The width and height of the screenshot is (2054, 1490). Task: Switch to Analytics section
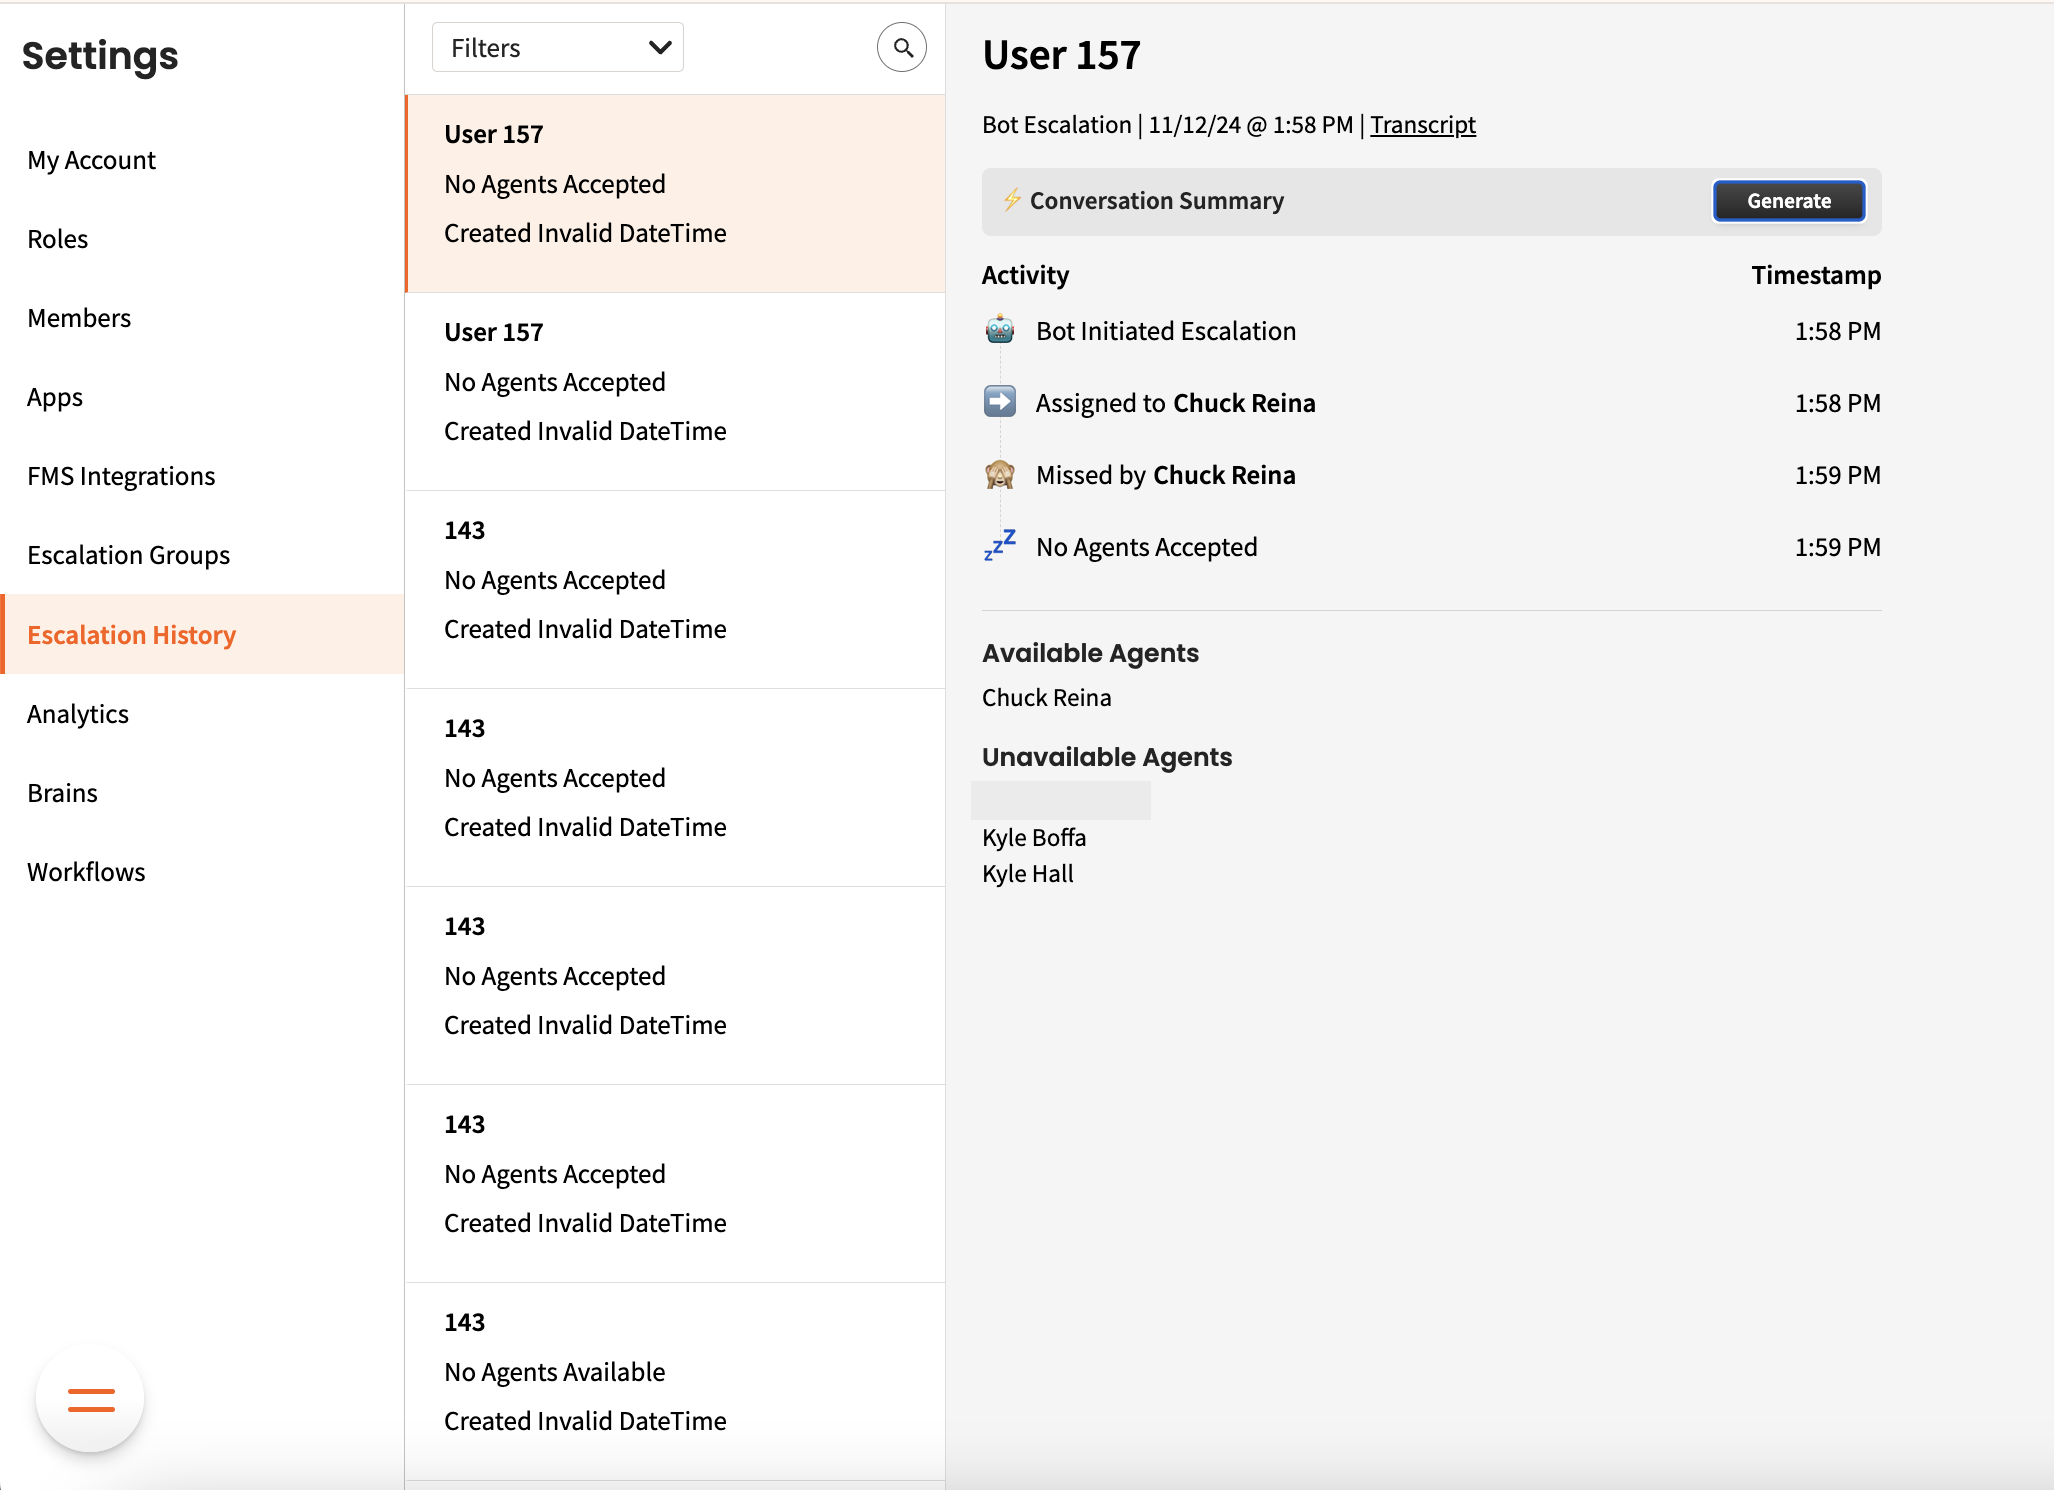click(x=78, y=714)
